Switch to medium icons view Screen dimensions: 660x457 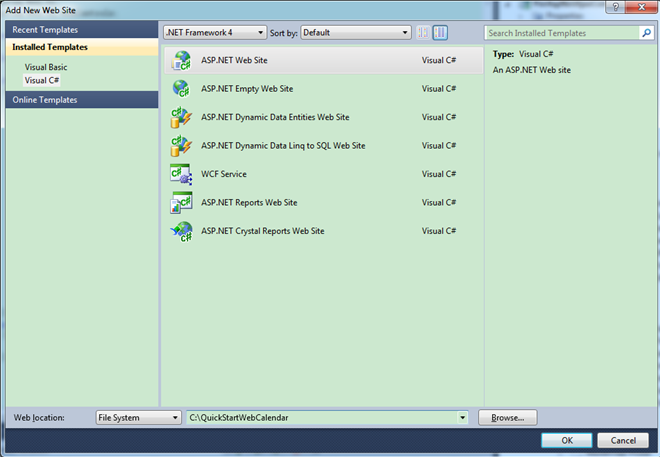[x=440, y=32]
